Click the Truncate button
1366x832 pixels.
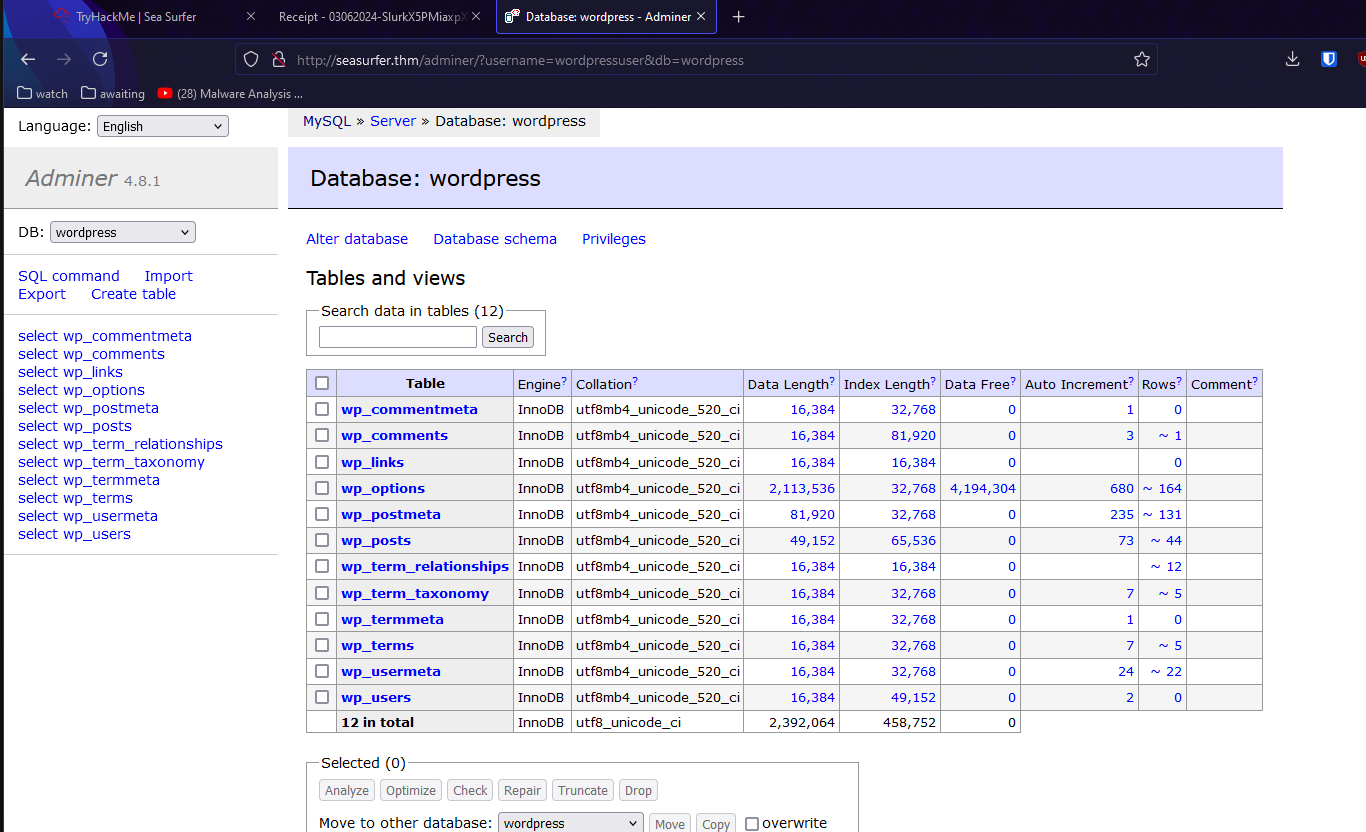583,790
